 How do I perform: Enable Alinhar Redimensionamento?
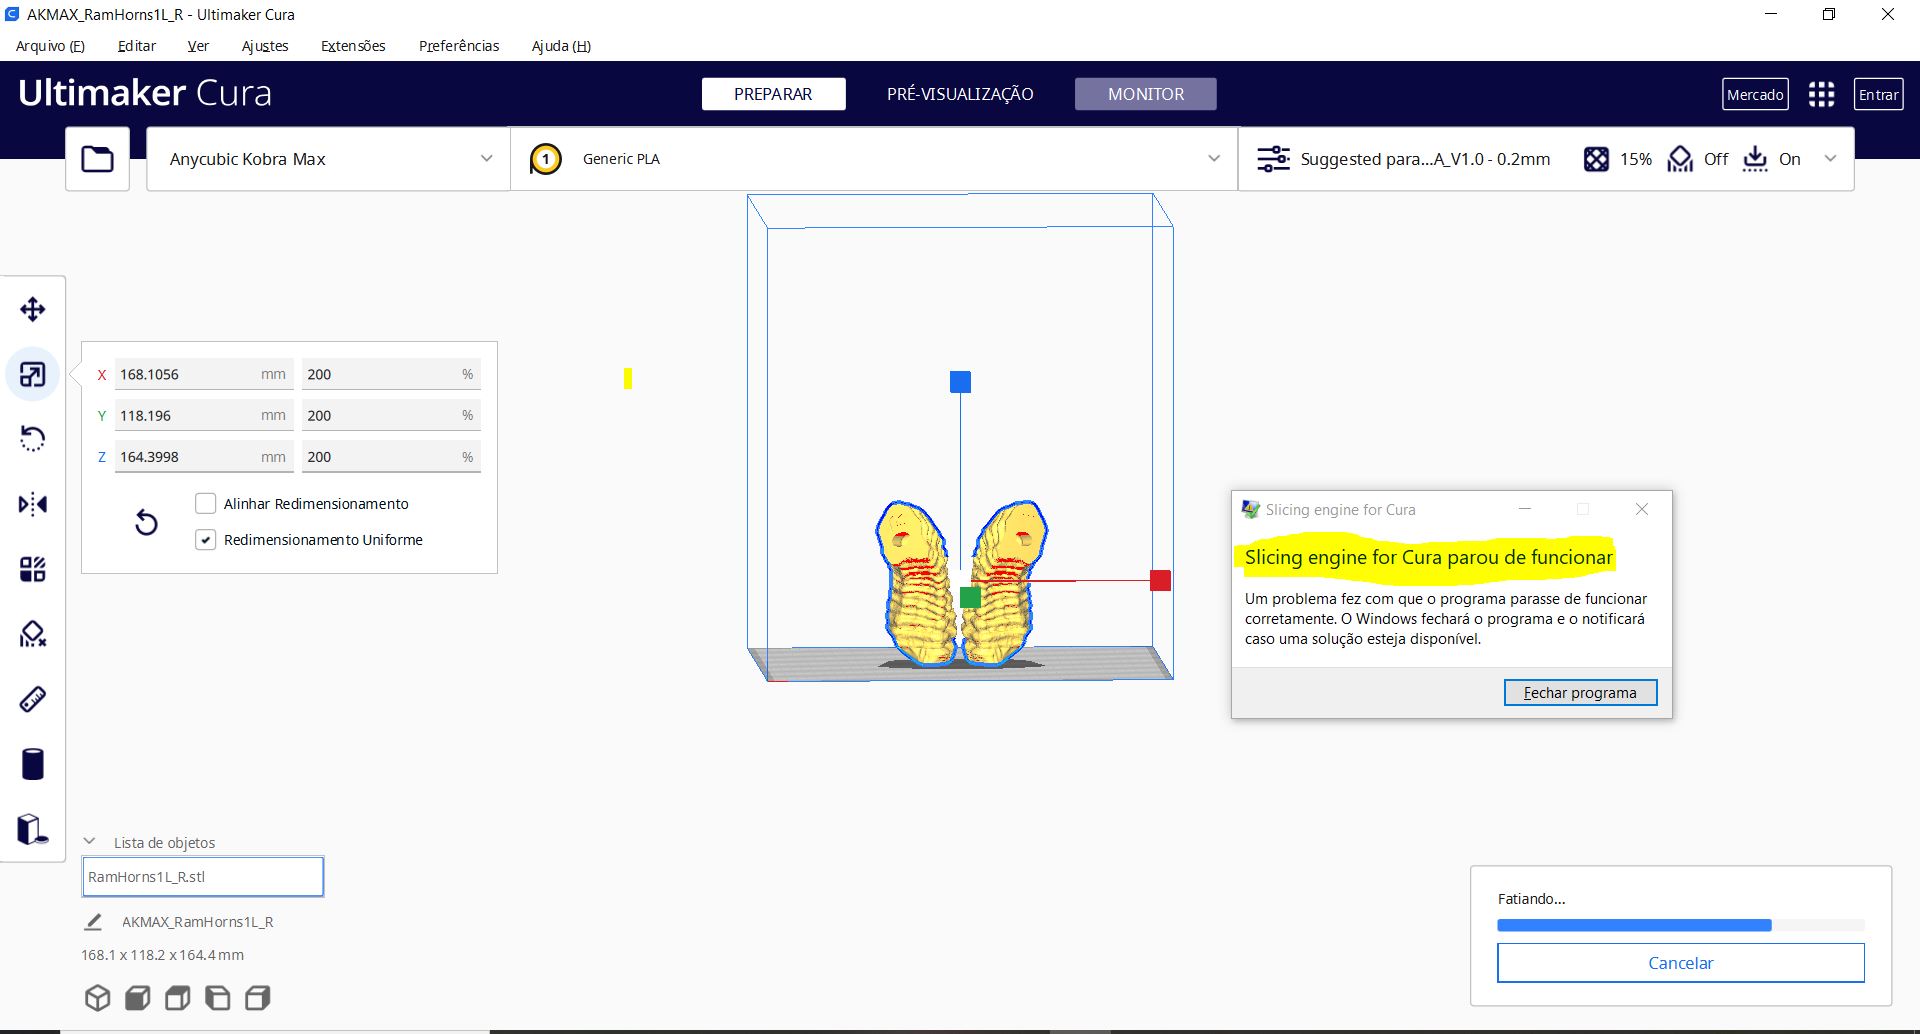[x=206, y=503]
